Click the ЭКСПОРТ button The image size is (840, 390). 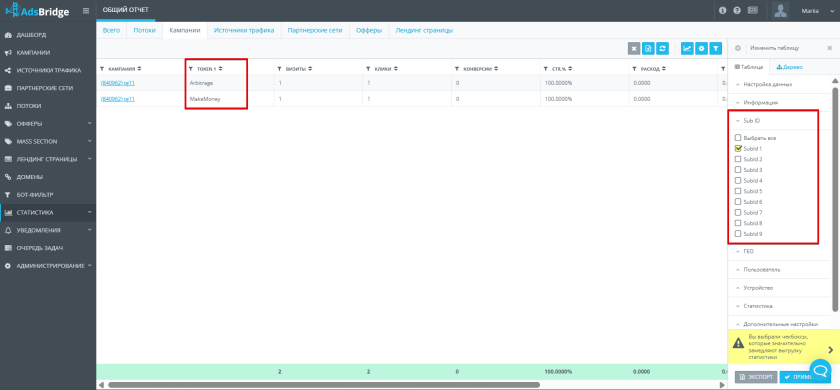click(x=756, y=377)
